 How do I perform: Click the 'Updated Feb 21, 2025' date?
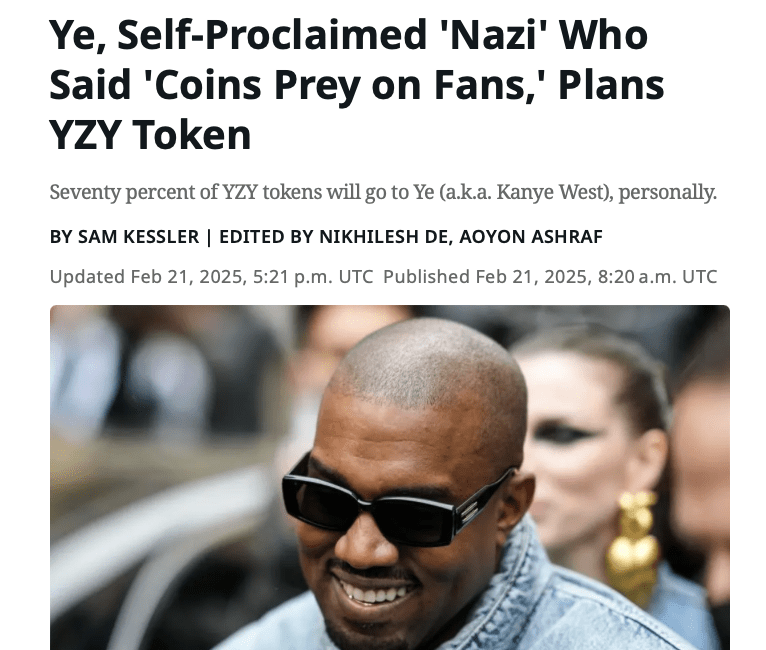point(146,277)
